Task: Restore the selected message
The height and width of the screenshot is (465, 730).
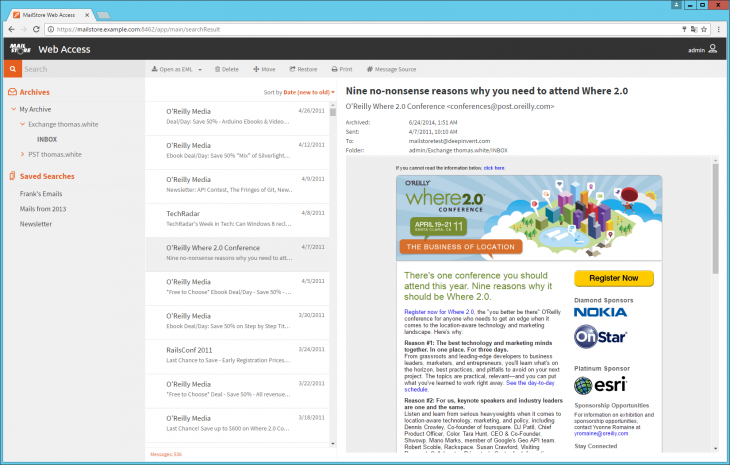Action: (x=303, y=69)
